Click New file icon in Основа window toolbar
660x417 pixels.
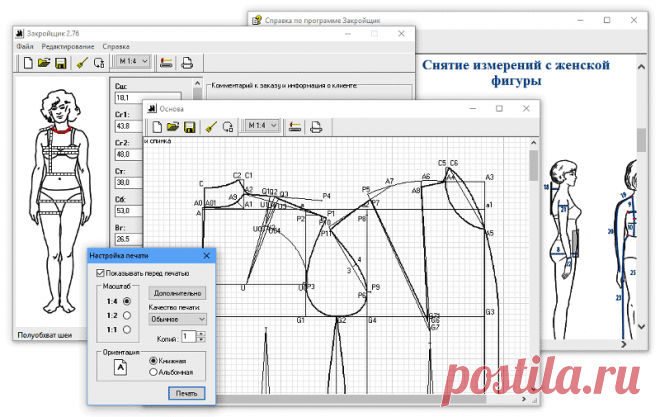(157, 127)
